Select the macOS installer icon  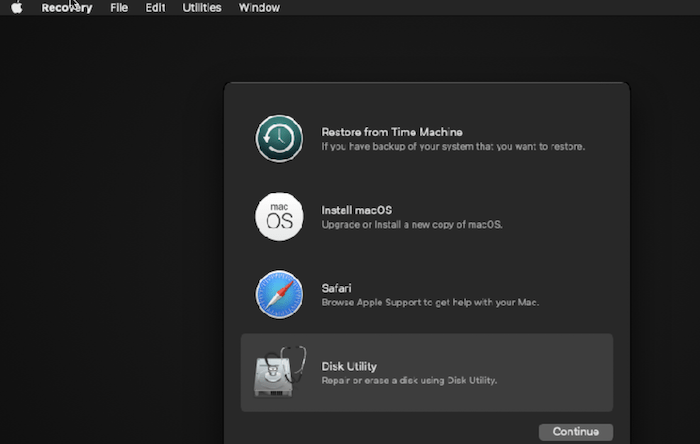(279, 217)
